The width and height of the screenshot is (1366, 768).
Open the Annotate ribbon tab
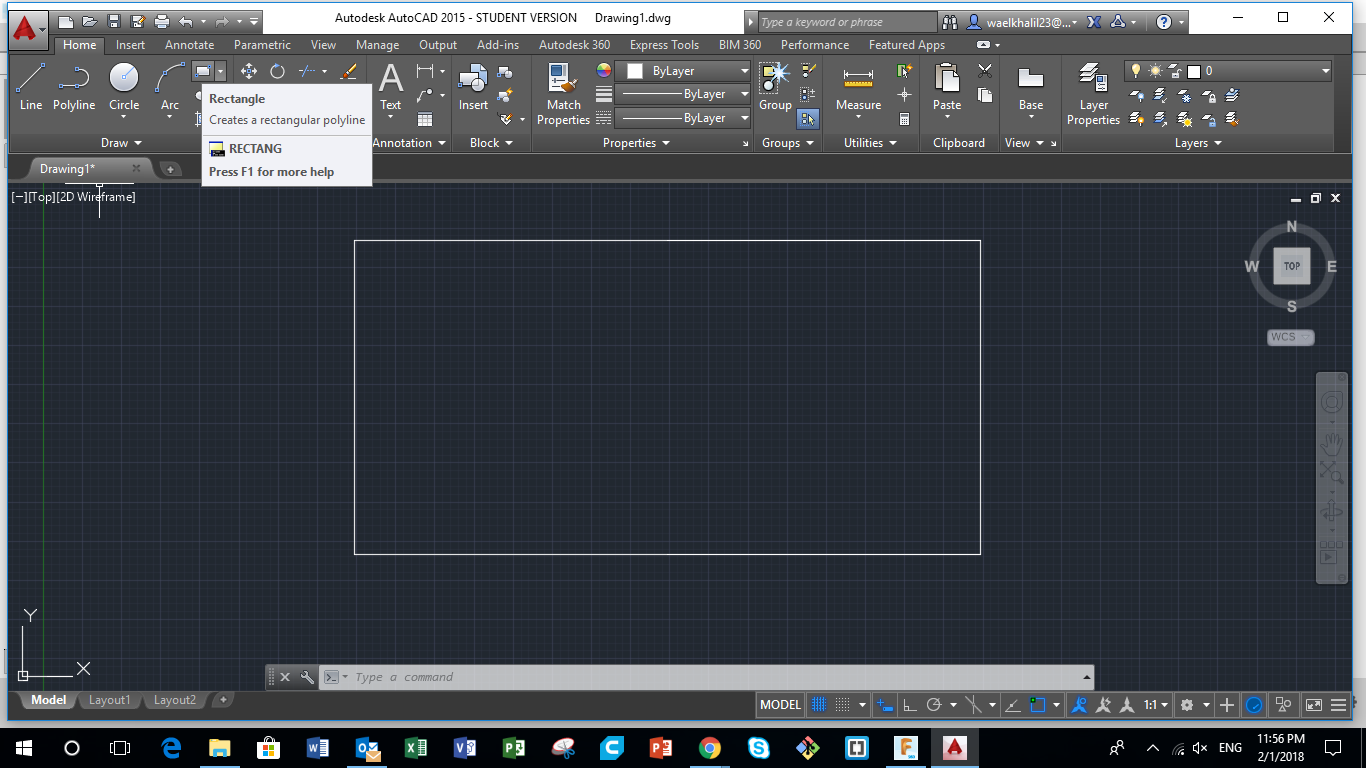click(x=189, y=45)
